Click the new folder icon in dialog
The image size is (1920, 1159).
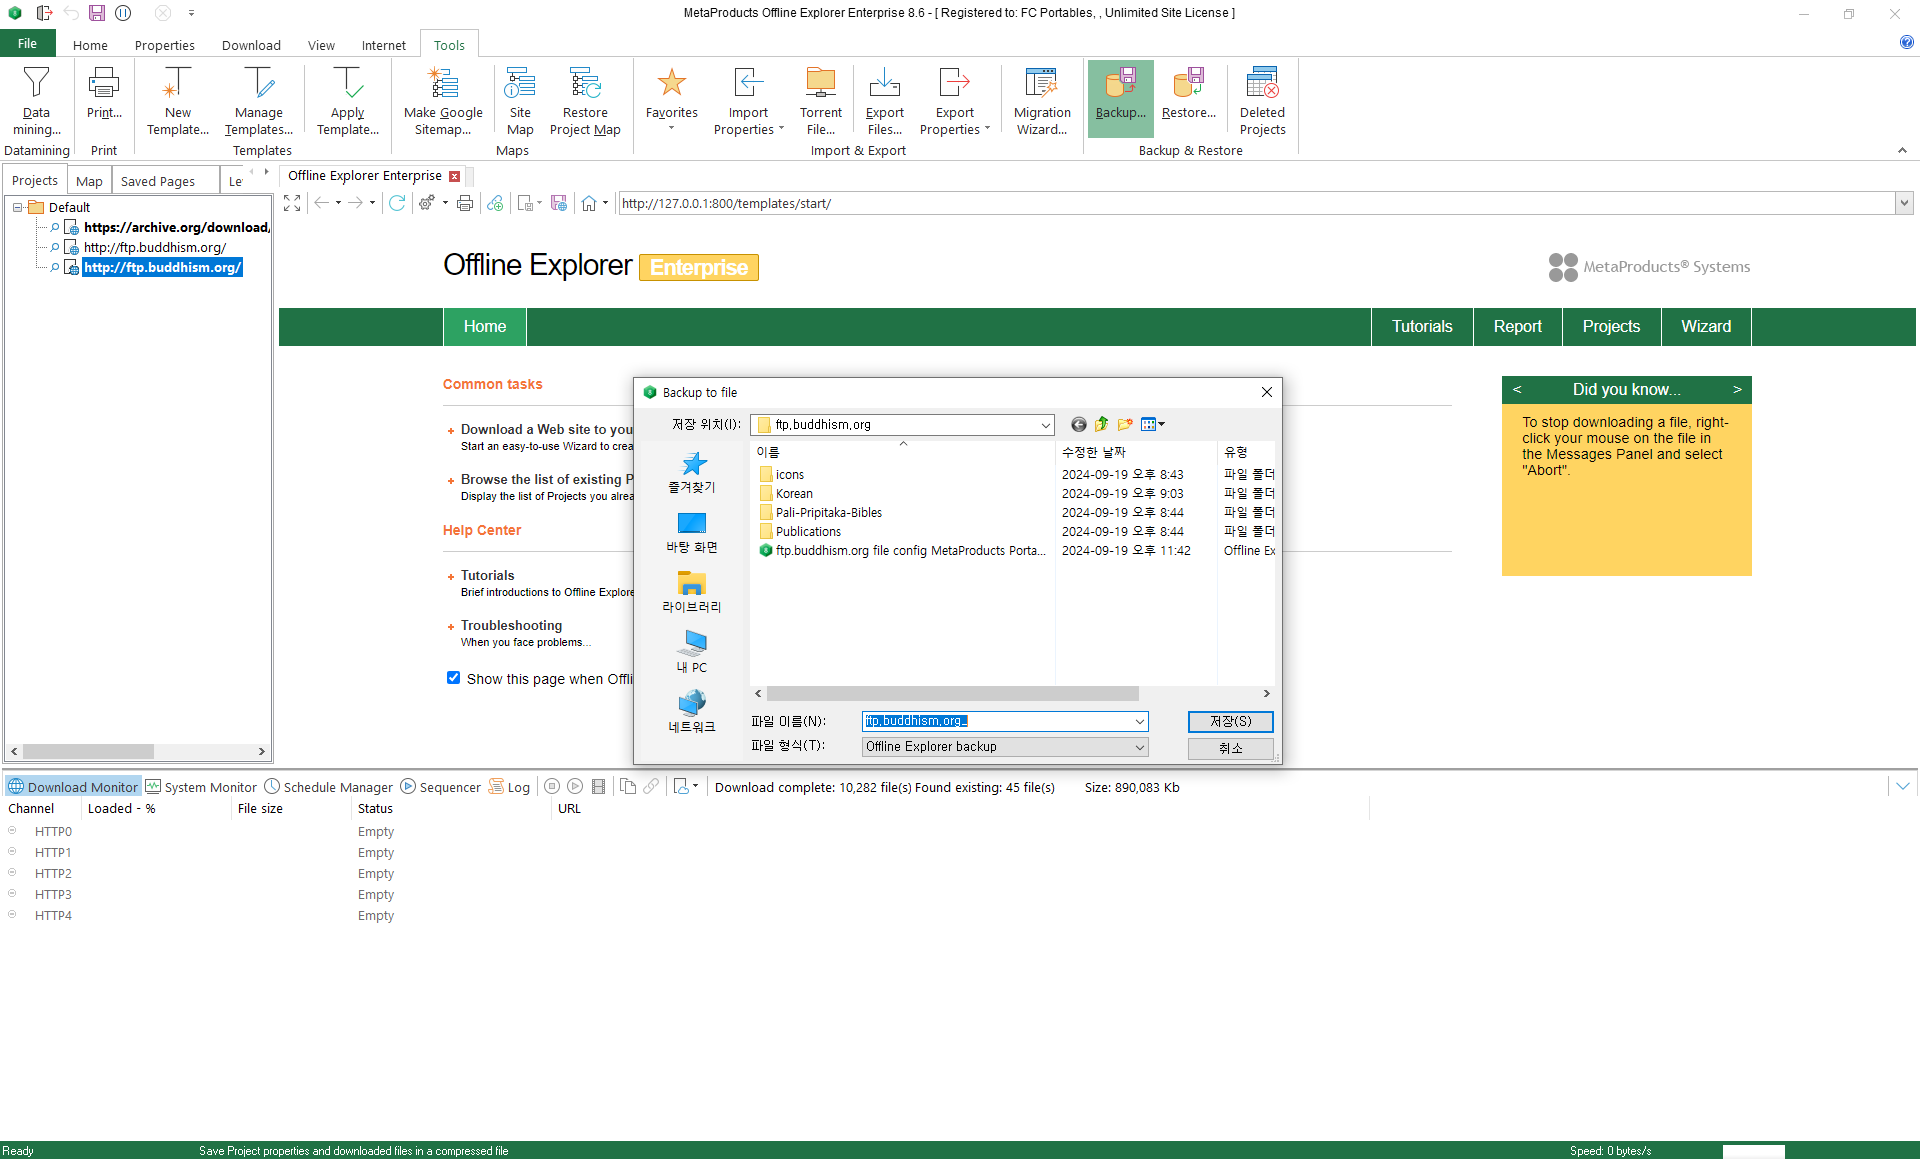pos(1125,424)
